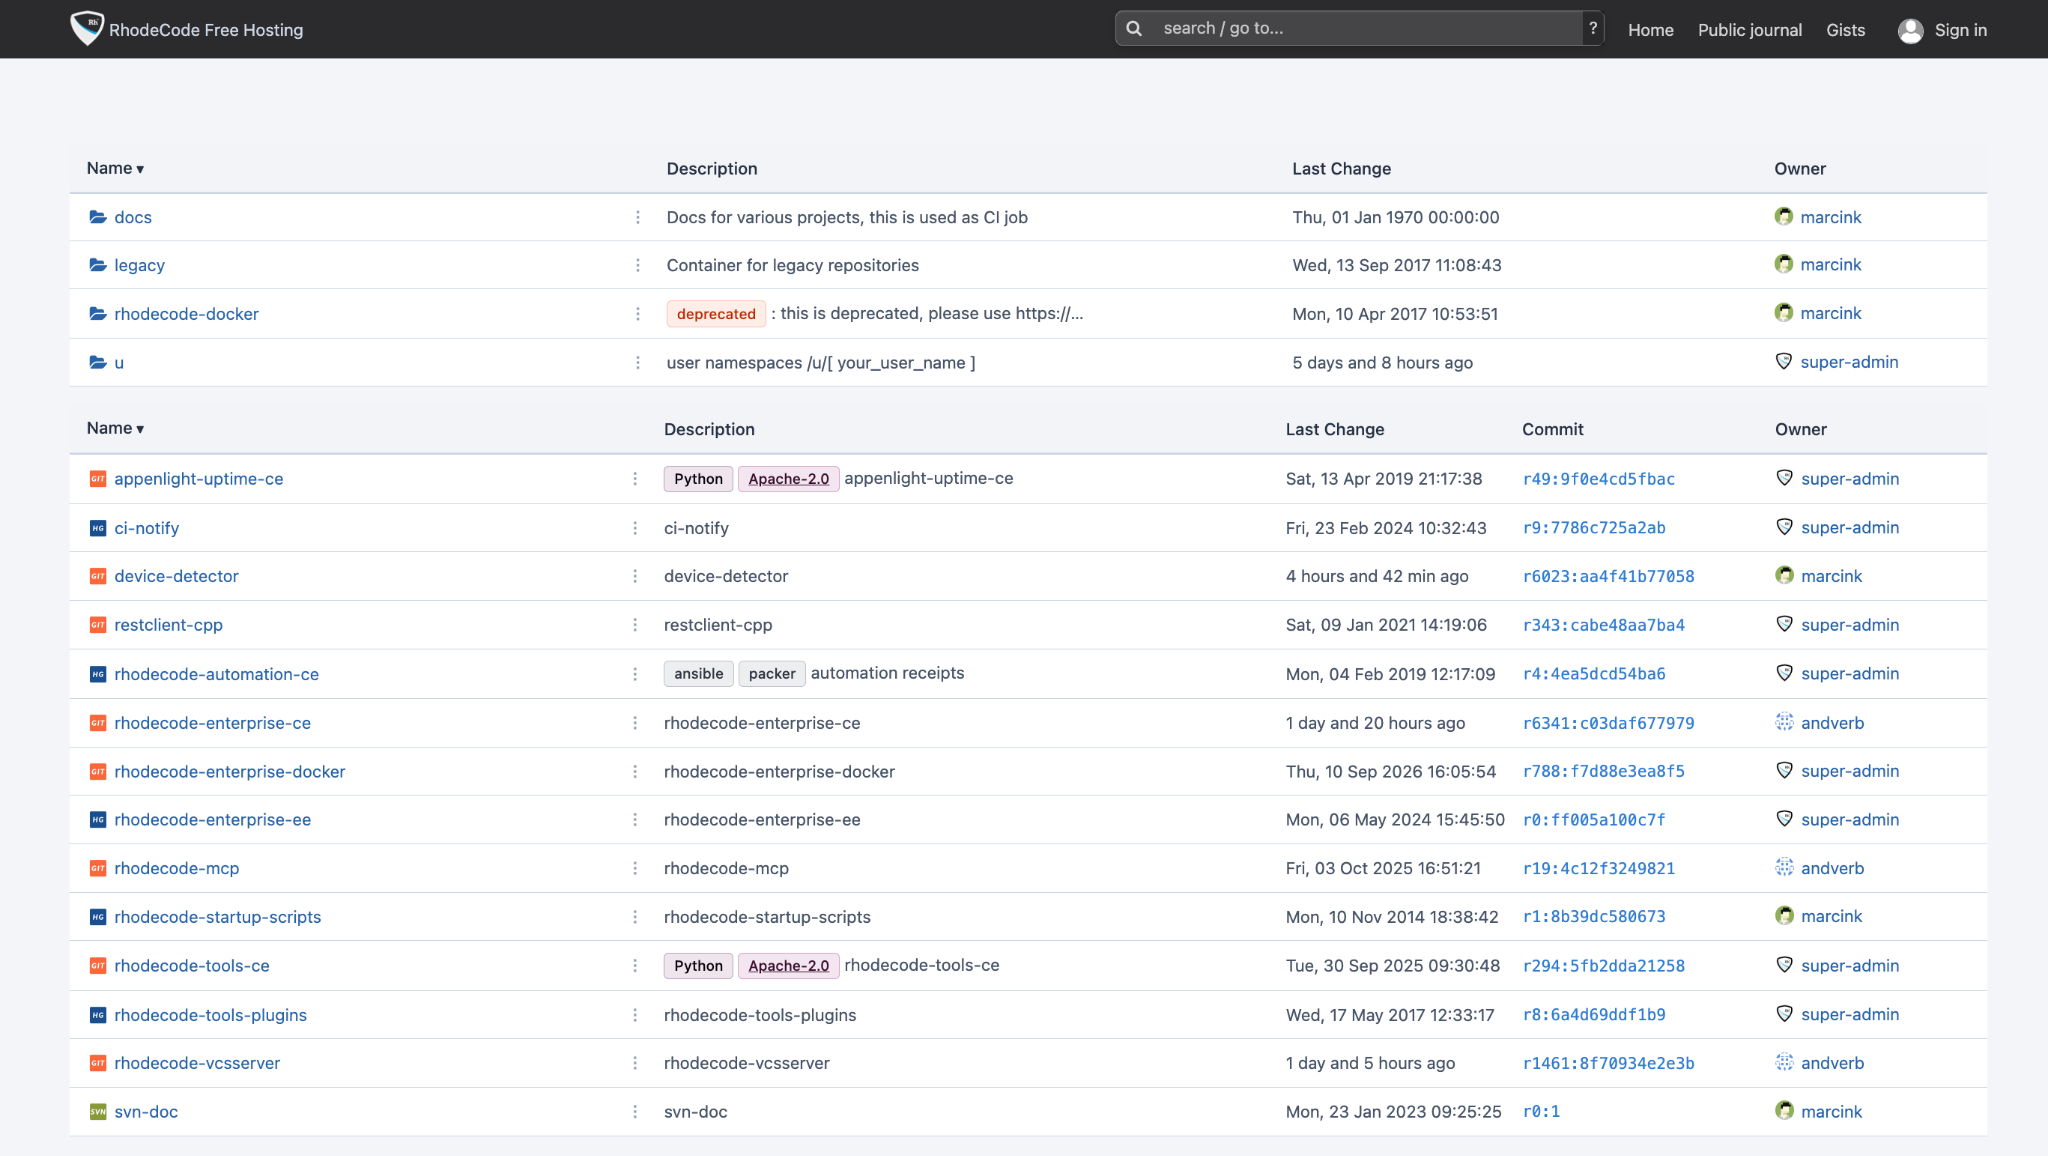Click the search magnifier icon
The width and height of the screenshot is (2048, 1156).
1134,29
